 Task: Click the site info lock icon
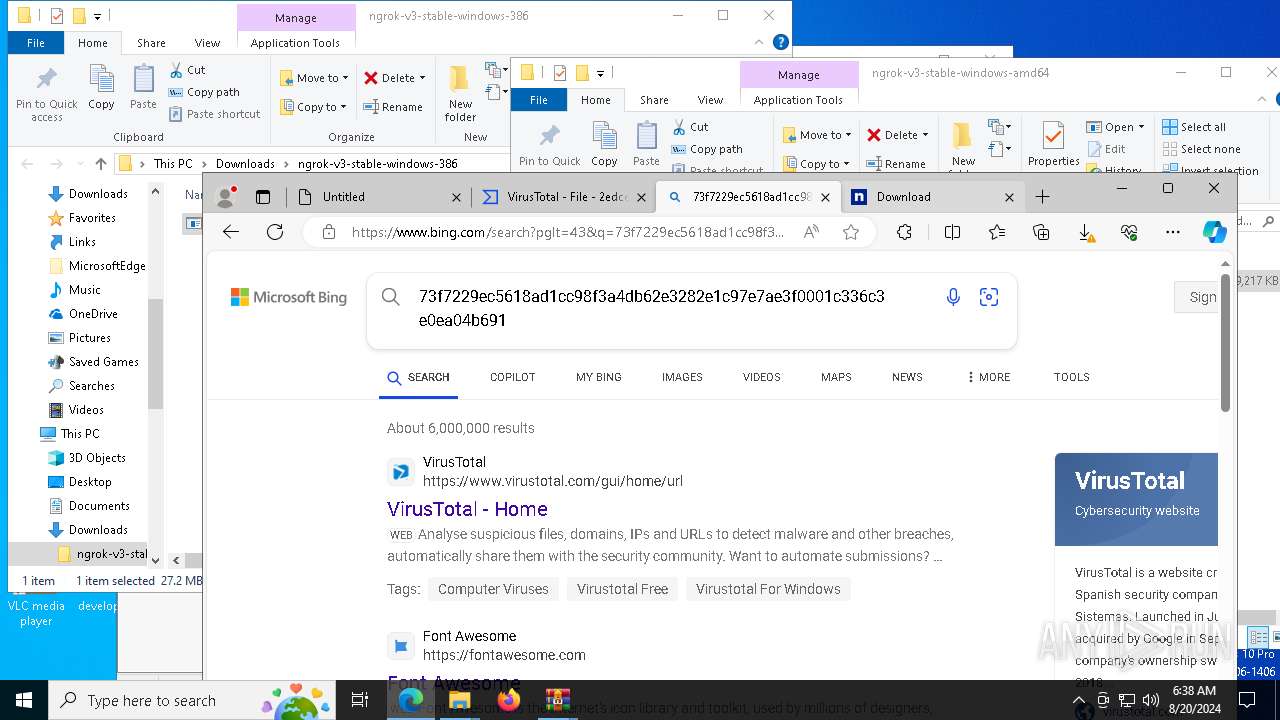point(328,232)
